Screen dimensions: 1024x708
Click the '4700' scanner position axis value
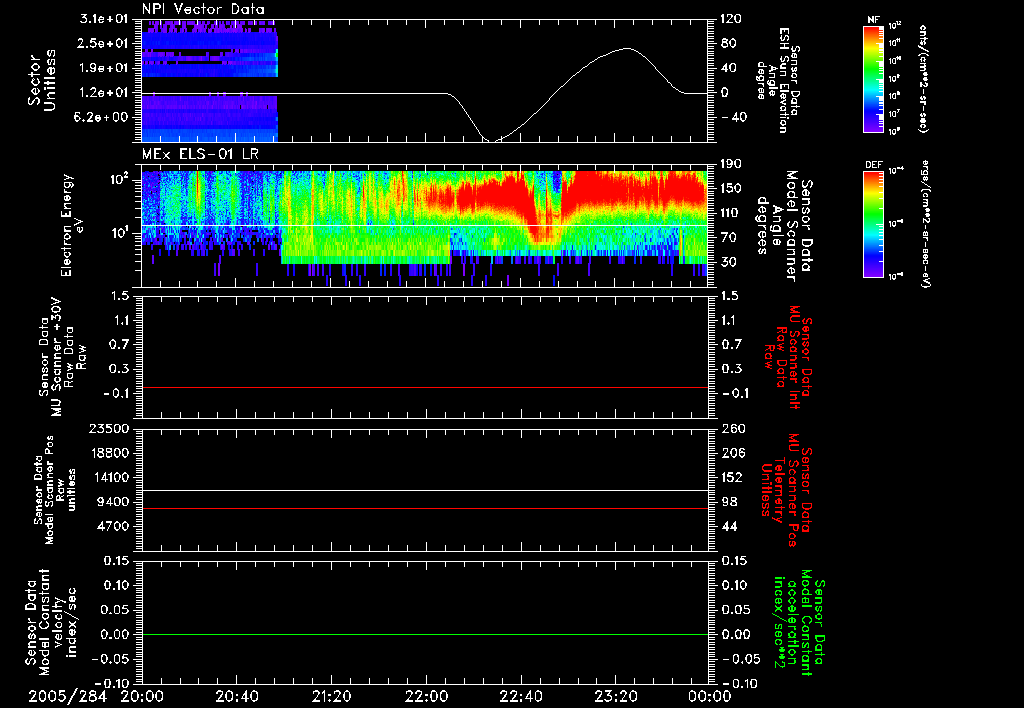pos(112,526)
